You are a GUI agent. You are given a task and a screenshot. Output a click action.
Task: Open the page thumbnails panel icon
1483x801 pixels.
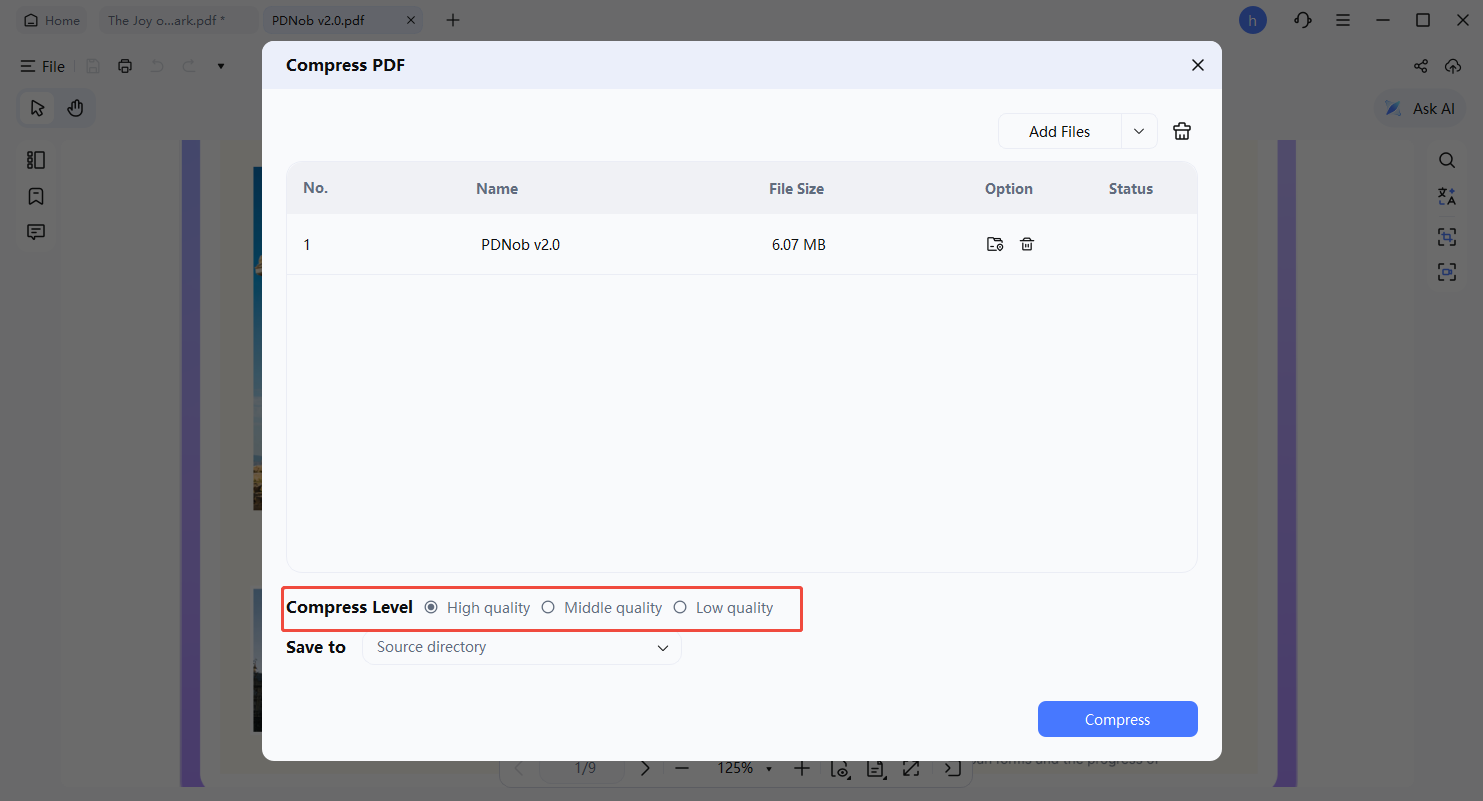tap(36, 159)
